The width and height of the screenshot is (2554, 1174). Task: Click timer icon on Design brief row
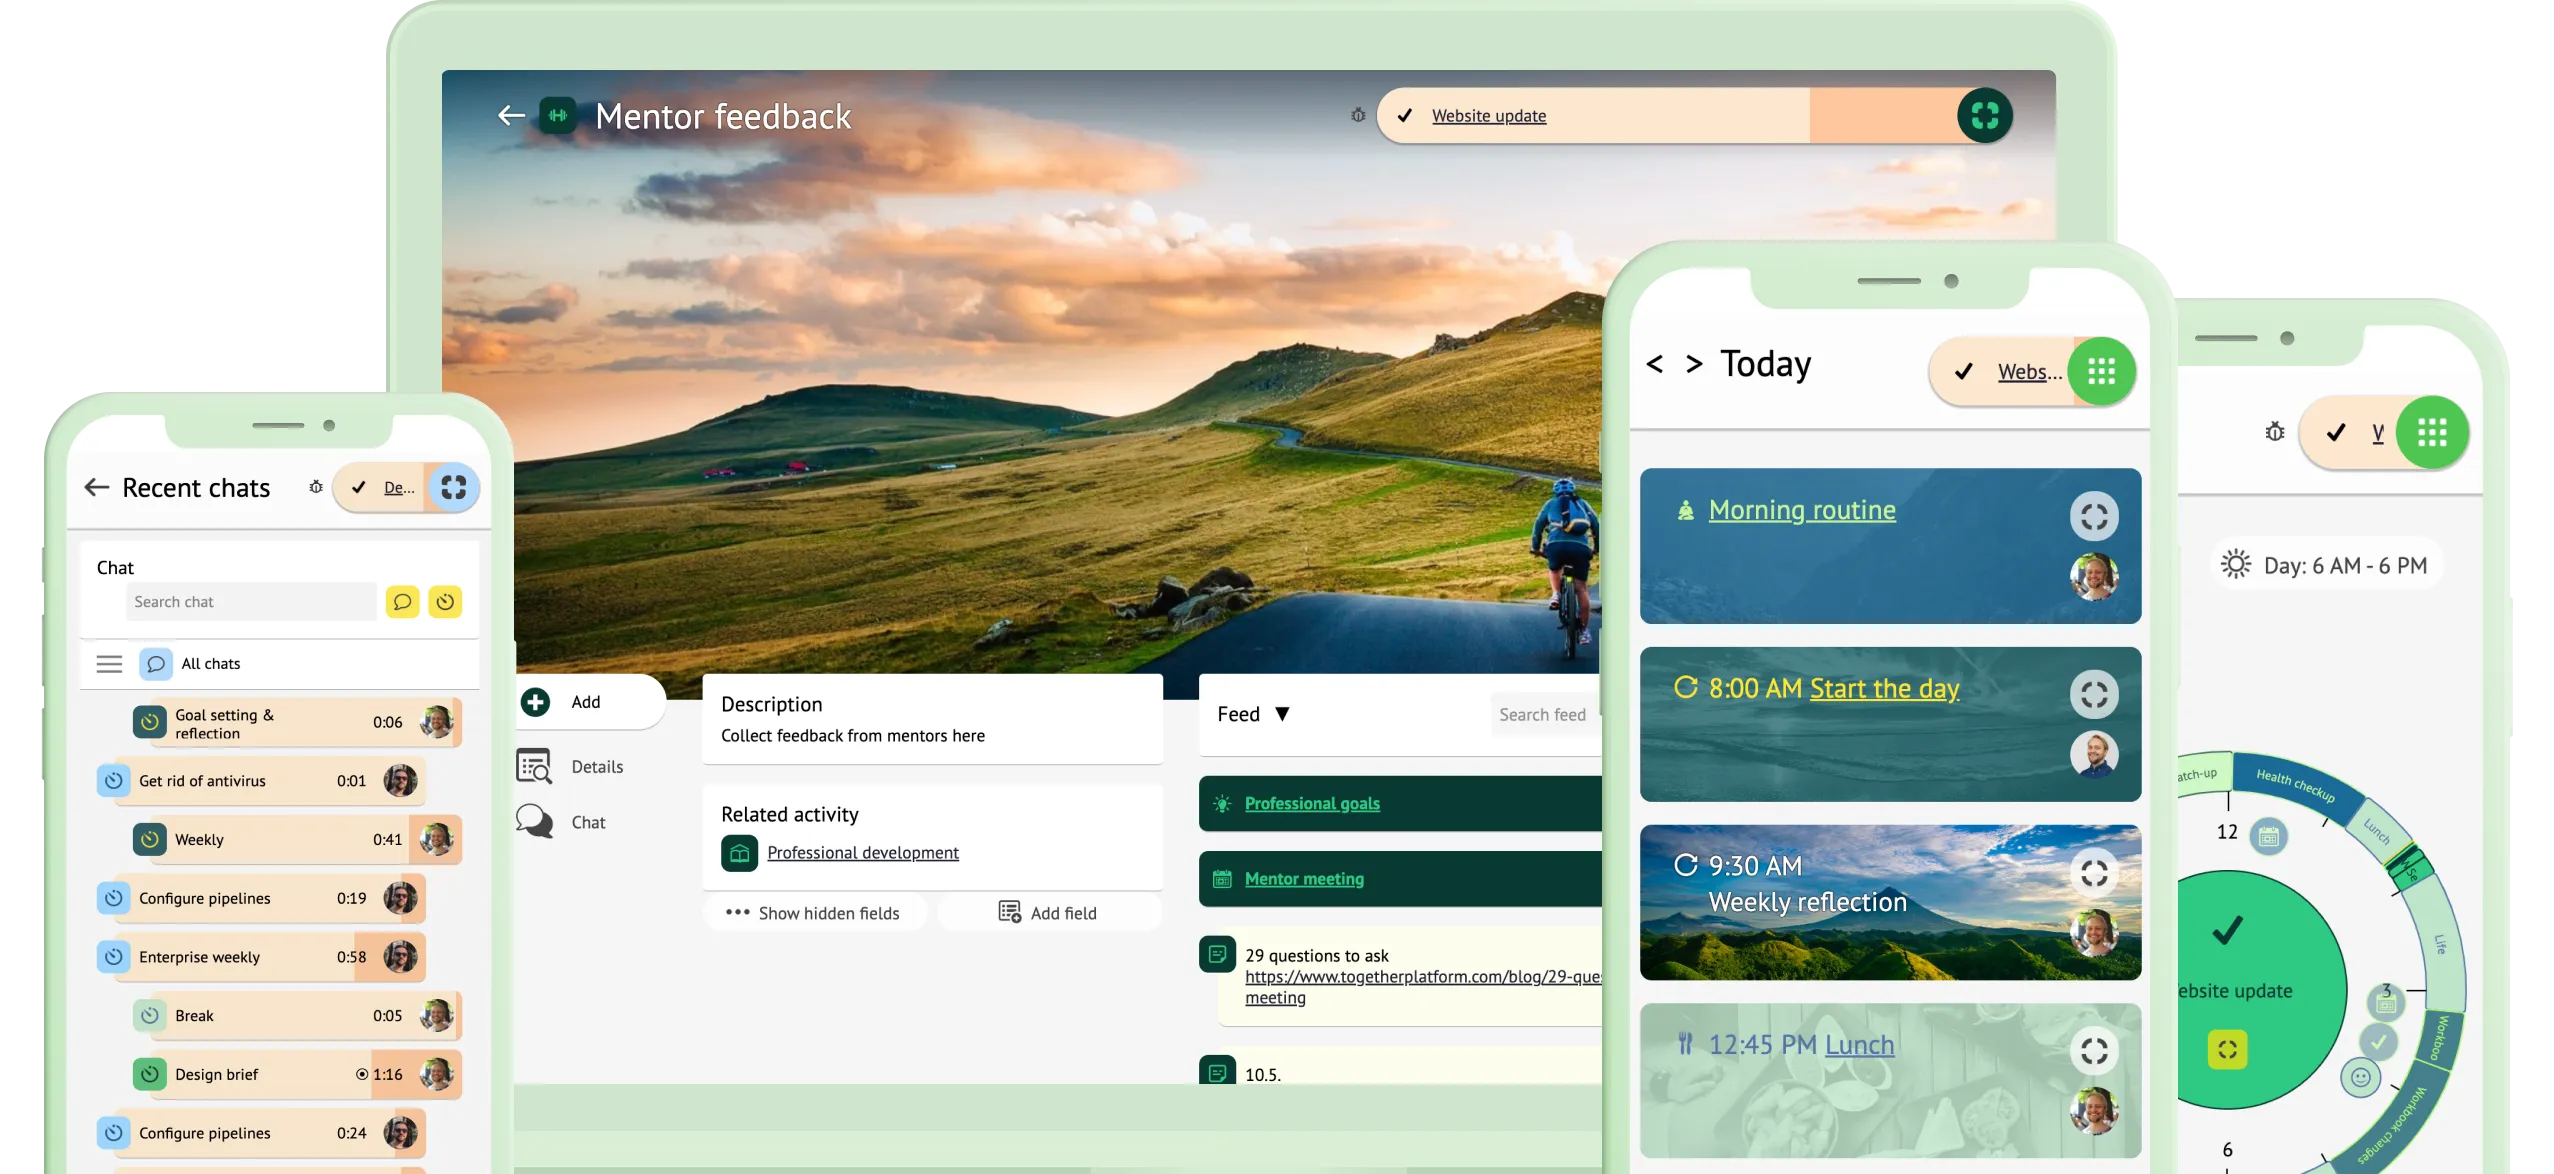tap(150, 1074)
